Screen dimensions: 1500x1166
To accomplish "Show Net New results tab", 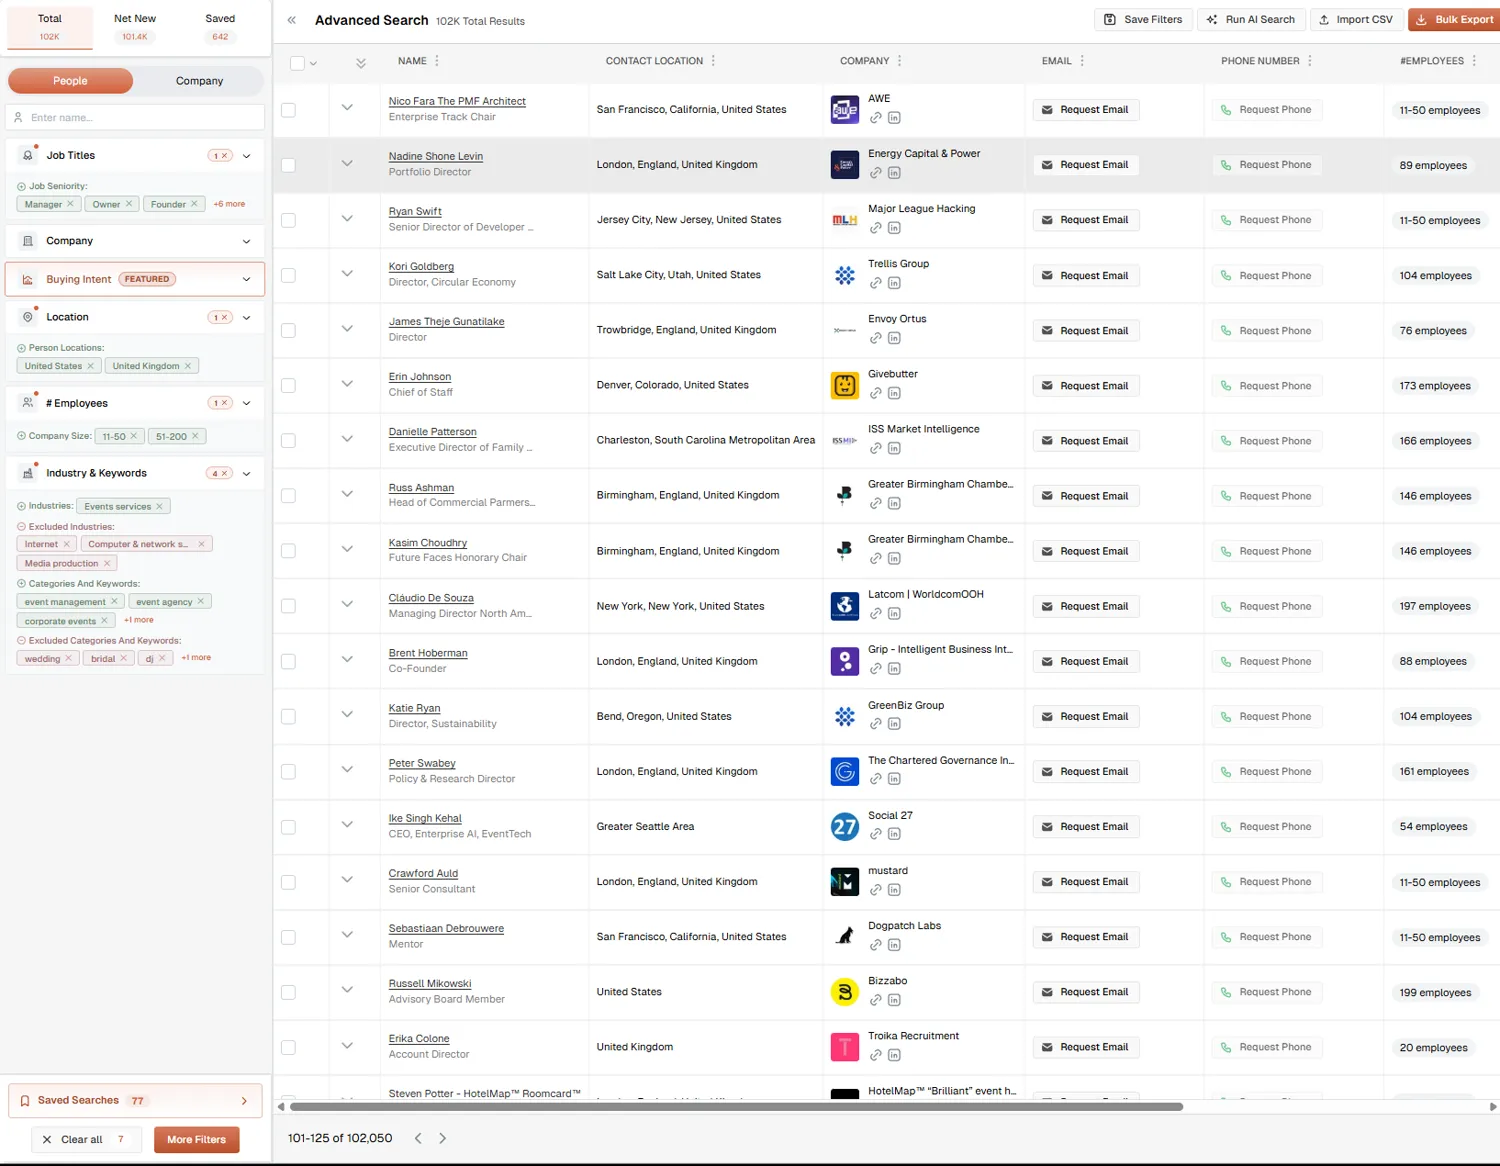I will click(135, 27).
